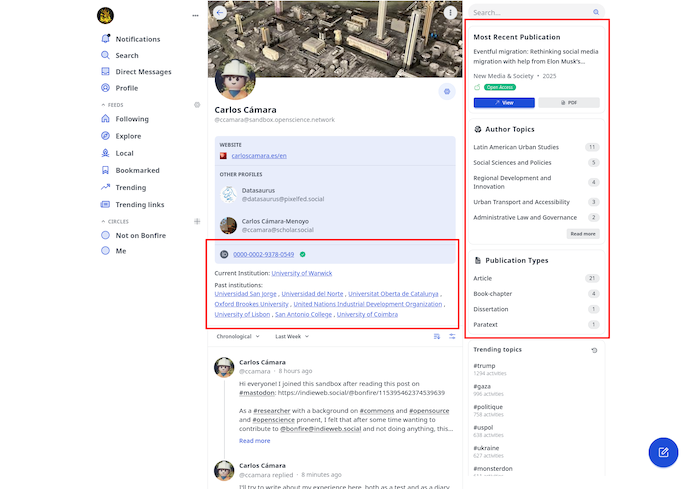The width and height of the screenshot is (700, 489).
Task: Click View button for recent publication
Action: pyautogui.click(x=504, y=102)
